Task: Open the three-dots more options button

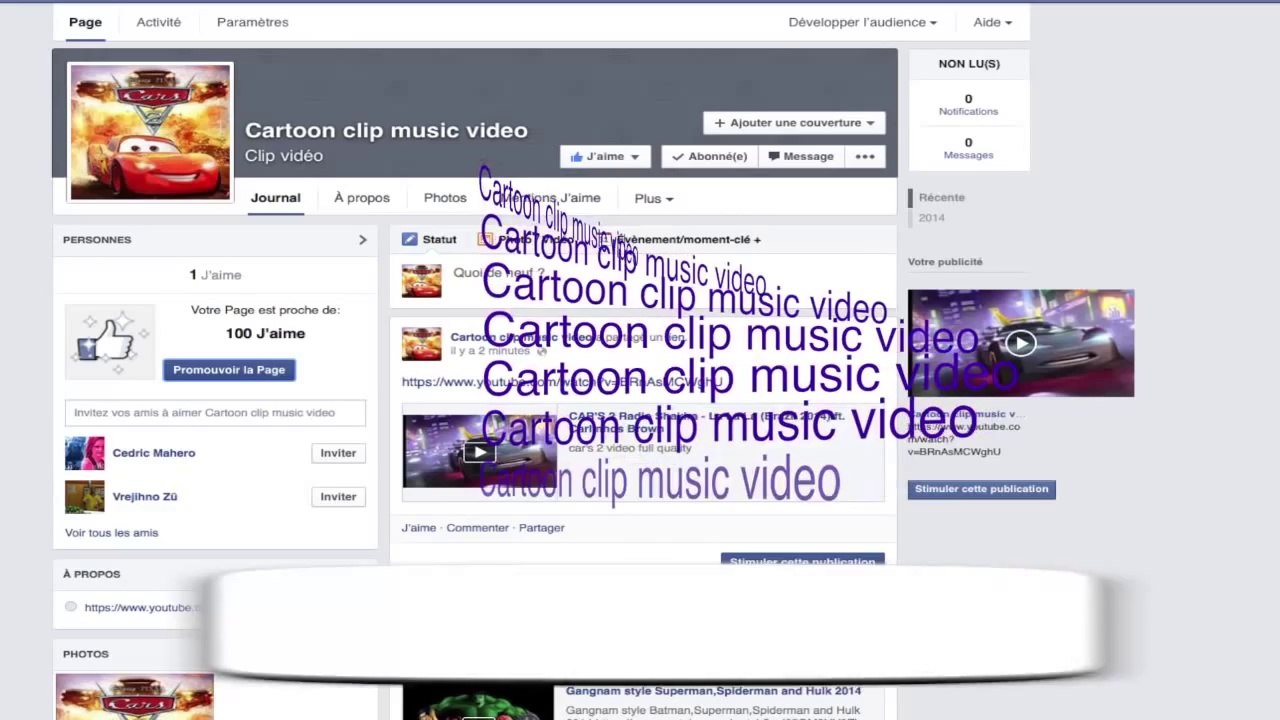Action: click(x=865, y=157)
